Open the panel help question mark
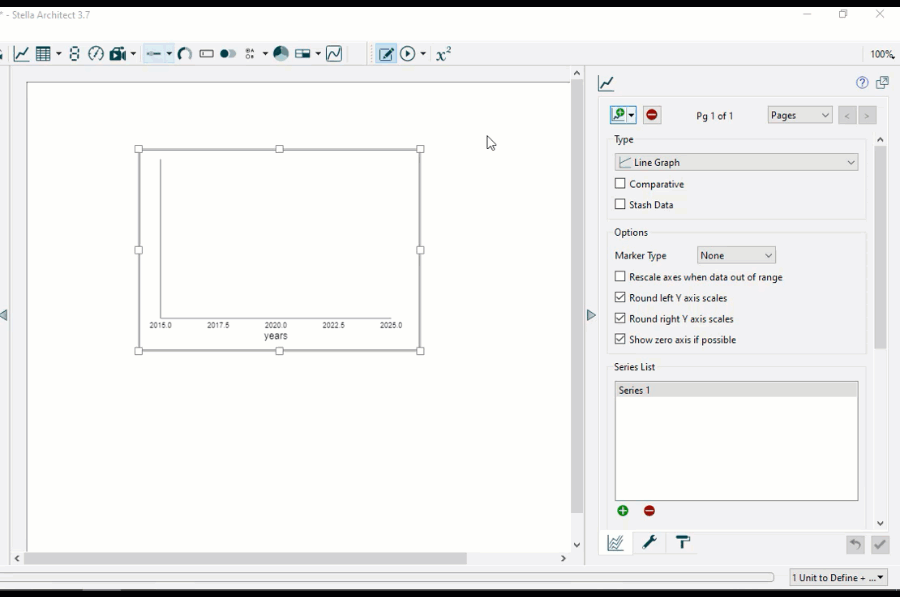Screen dimensions: 900x597 tap(862, 83)
